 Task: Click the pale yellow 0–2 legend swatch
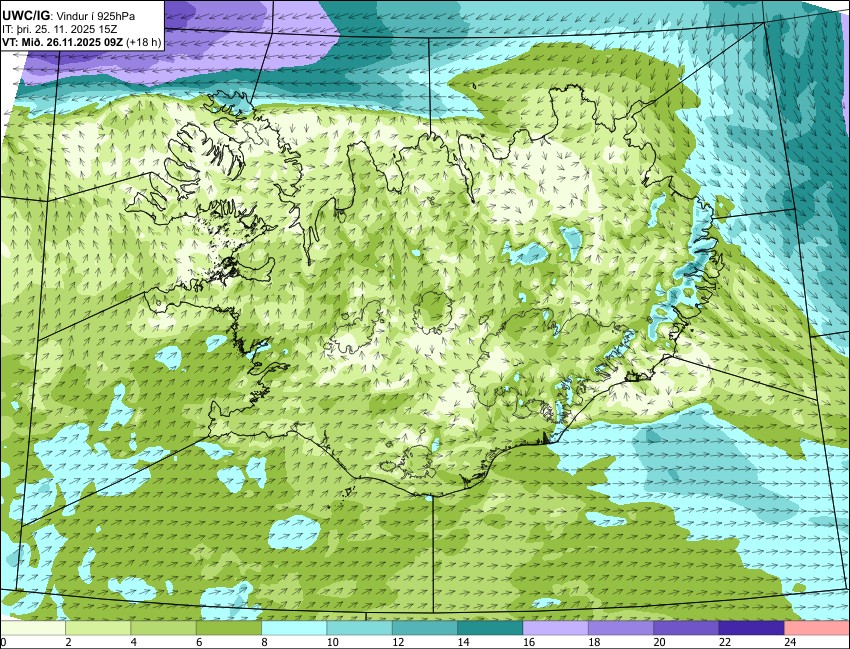click(x=33, y=628)
